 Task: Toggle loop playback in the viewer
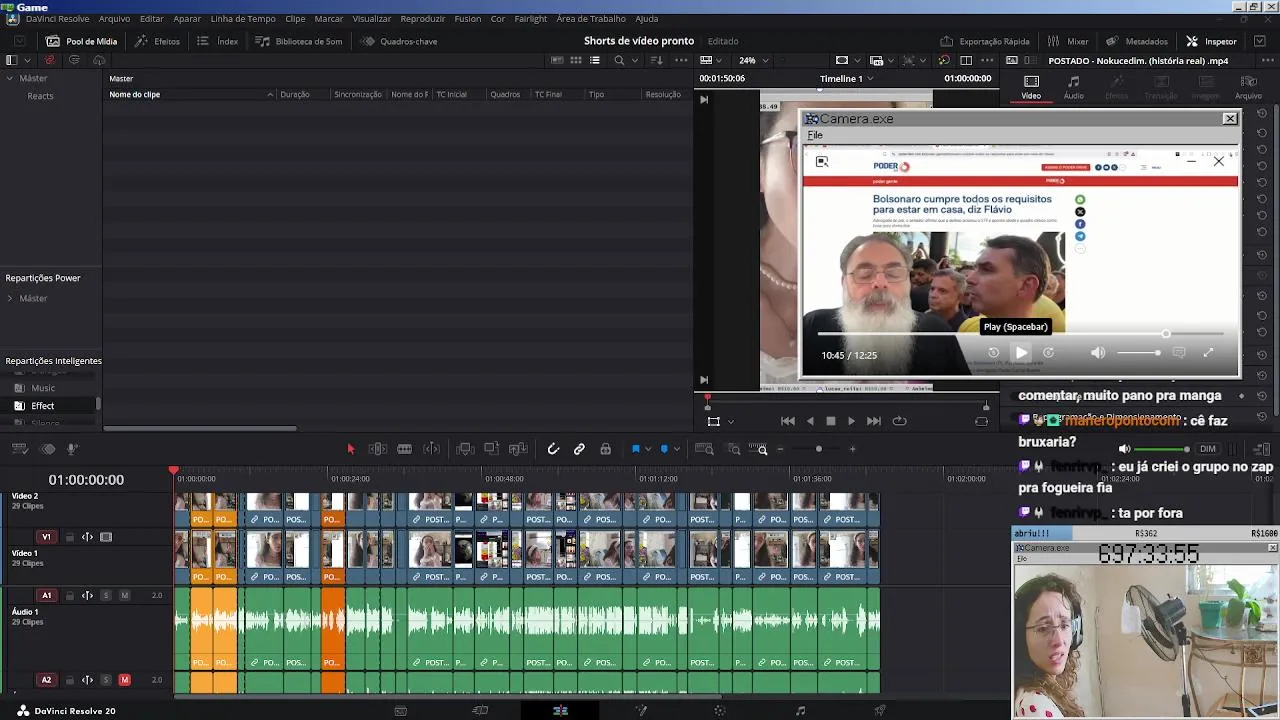[x=899, y=421]
